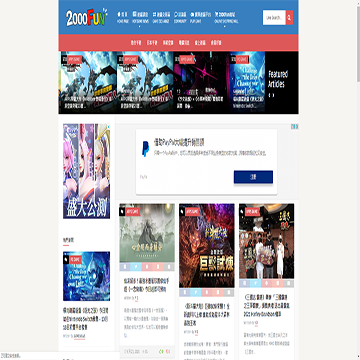Open the PLAY GAME nav item
The width and height of the screenshot is (360, 360).
[x=200, y=17]
